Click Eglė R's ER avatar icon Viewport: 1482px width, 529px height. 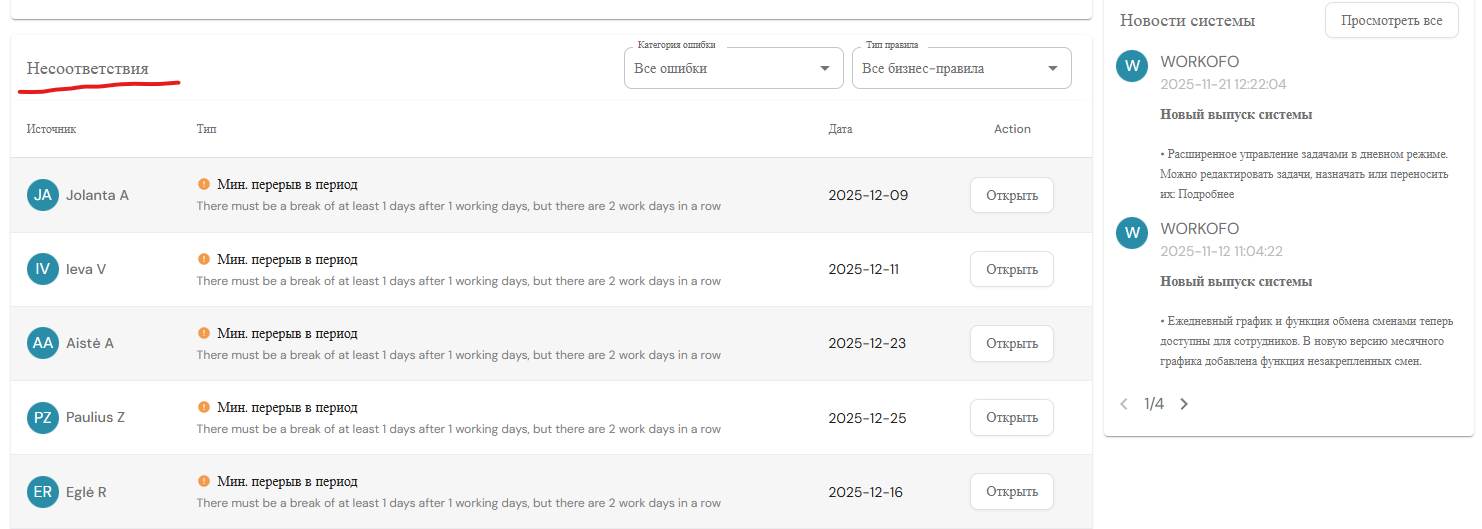[43, 491]
